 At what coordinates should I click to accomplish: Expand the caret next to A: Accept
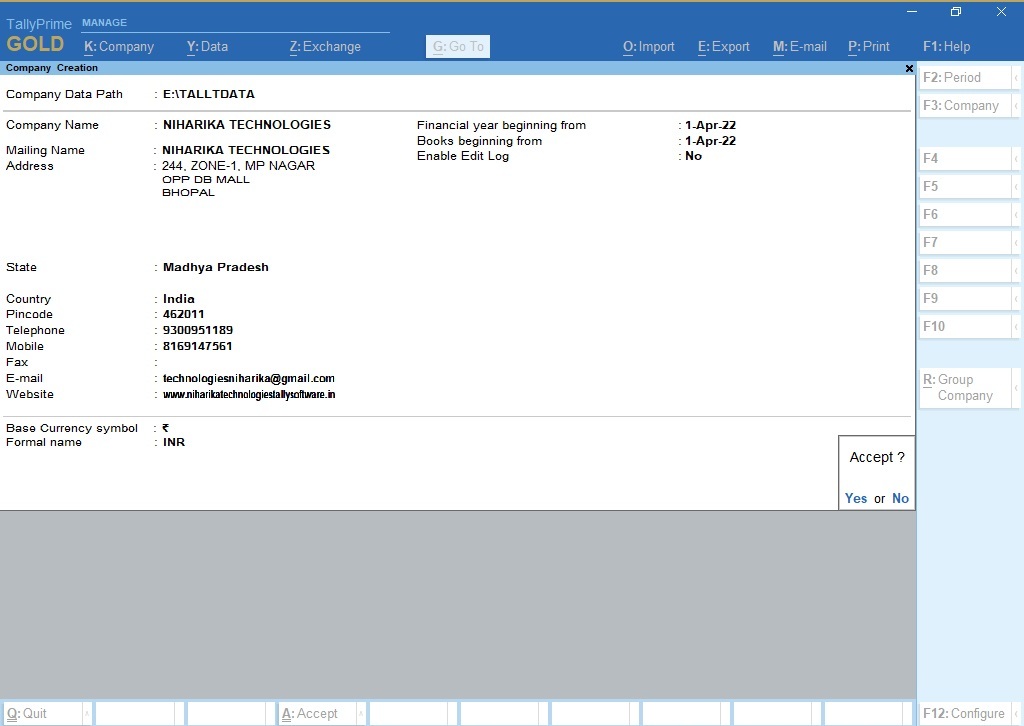(361, 714)
